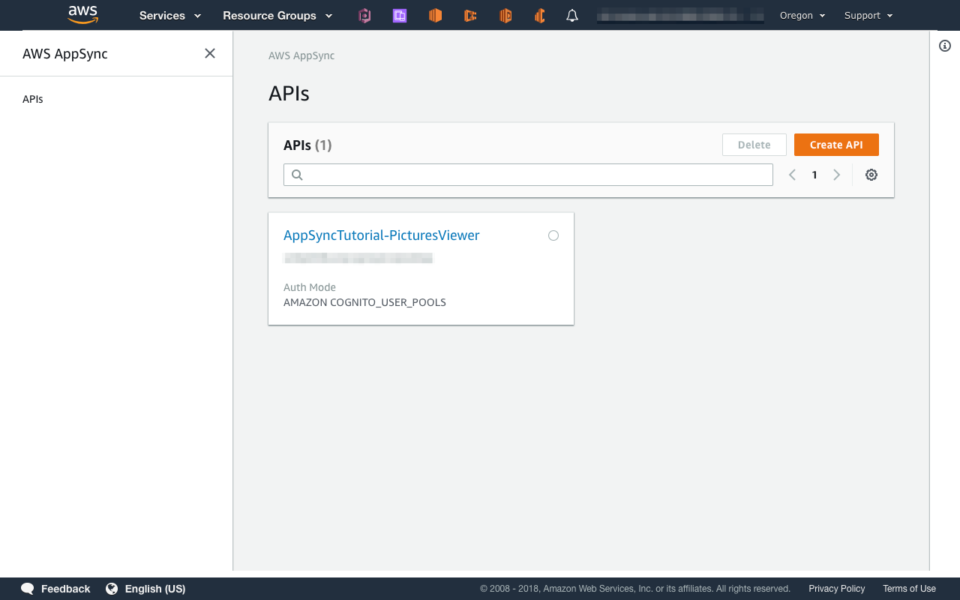
Task: Open APIs table preferences gear
Action: point(871,175)
